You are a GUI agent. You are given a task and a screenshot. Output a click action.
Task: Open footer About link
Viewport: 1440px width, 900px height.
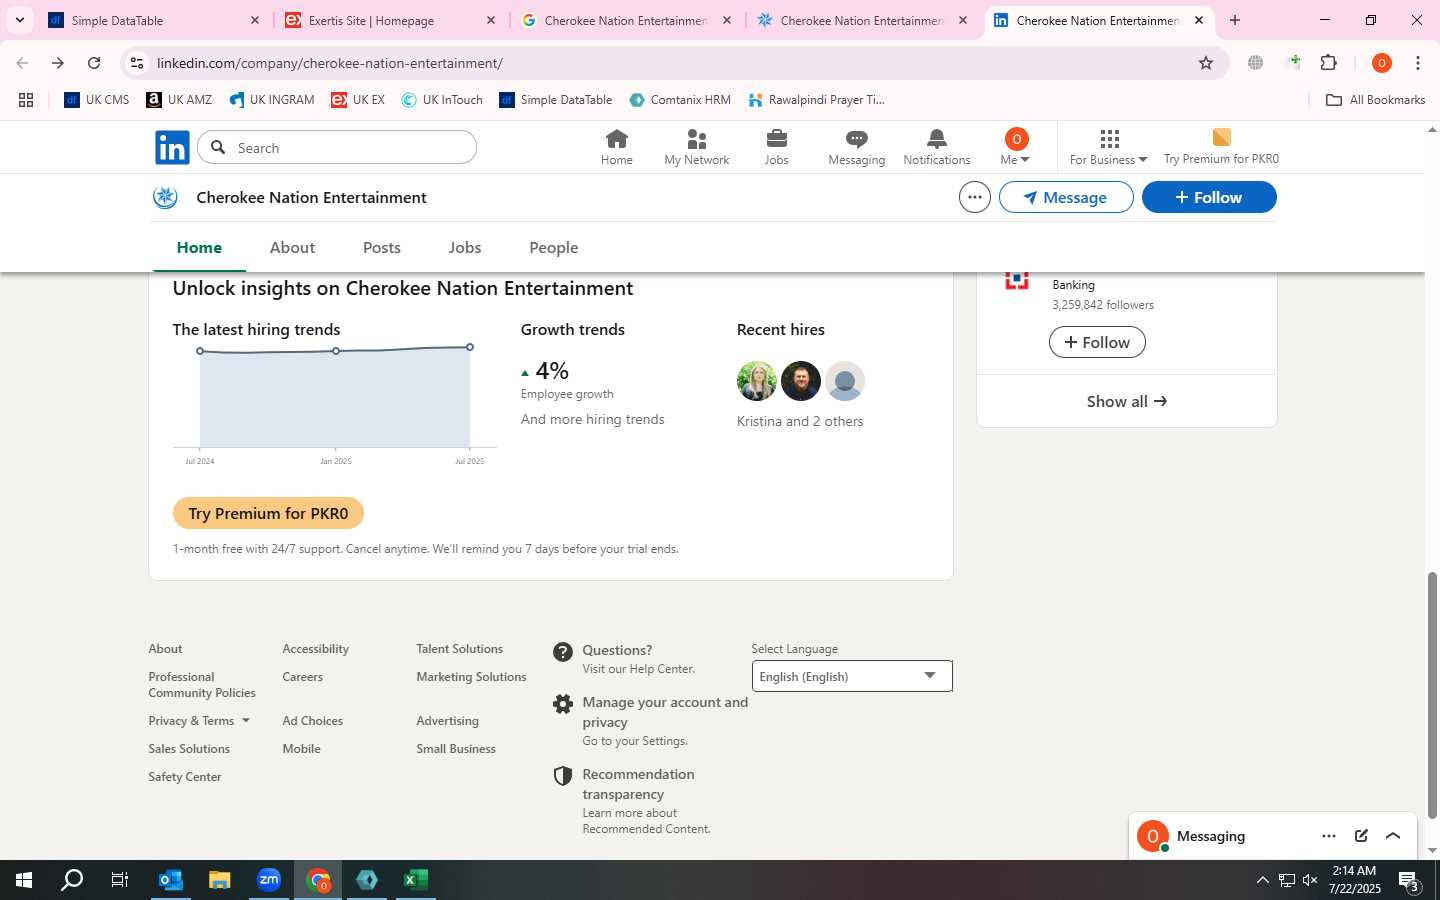tap(165, 649)
